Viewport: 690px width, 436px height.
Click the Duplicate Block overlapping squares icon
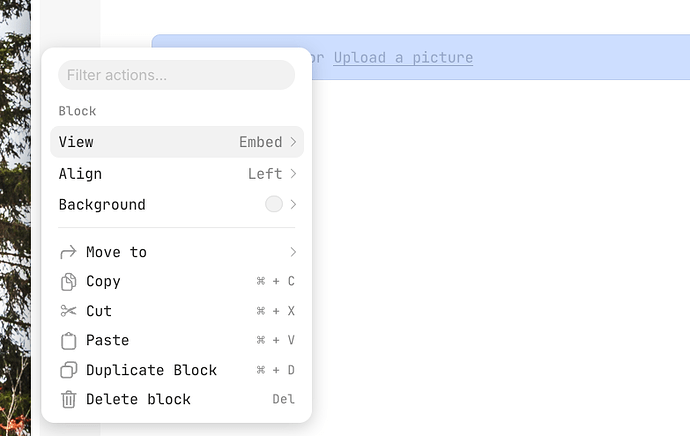(68, 370)
